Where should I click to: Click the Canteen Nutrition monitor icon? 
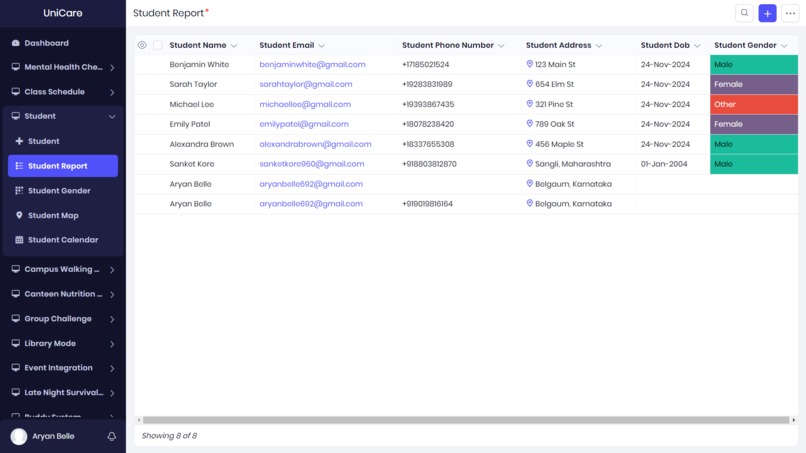pyautogui.click(x=15, y=294)
